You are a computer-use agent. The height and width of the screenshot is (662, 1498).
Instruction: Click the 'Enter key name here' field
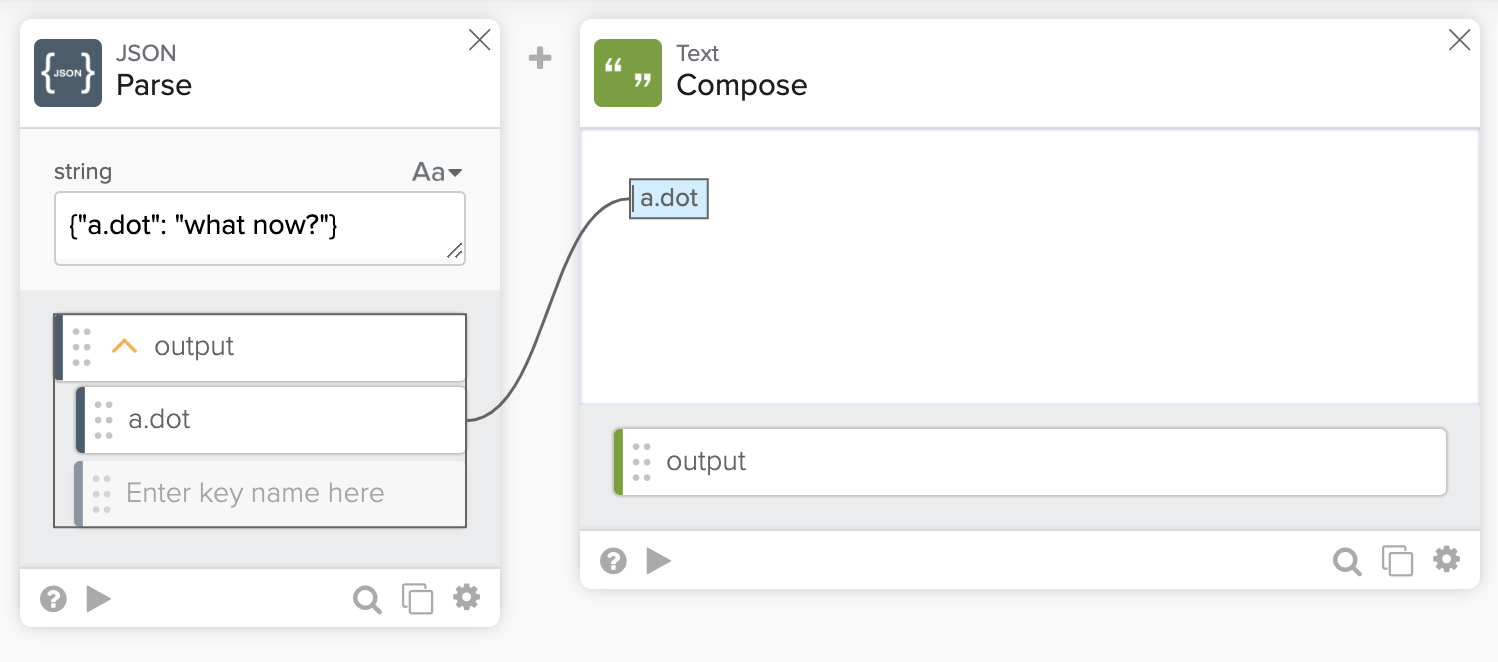tap(270, 493)
